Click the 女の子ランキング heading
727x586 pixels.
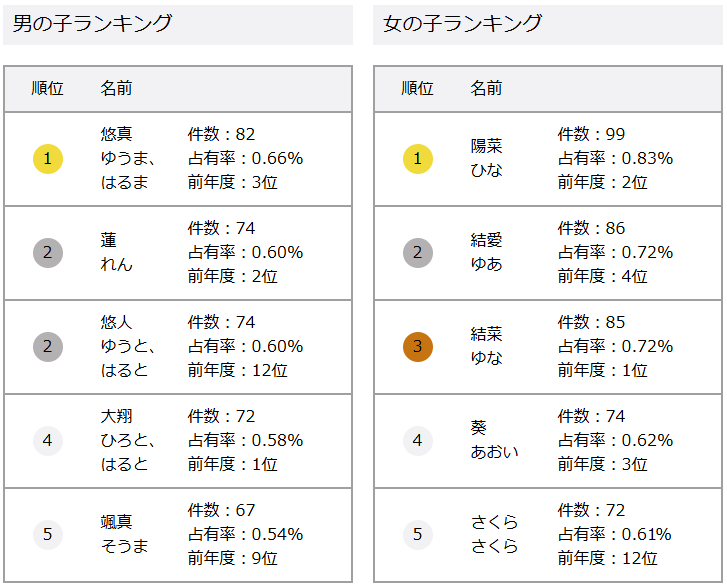(x=462, y=23)
